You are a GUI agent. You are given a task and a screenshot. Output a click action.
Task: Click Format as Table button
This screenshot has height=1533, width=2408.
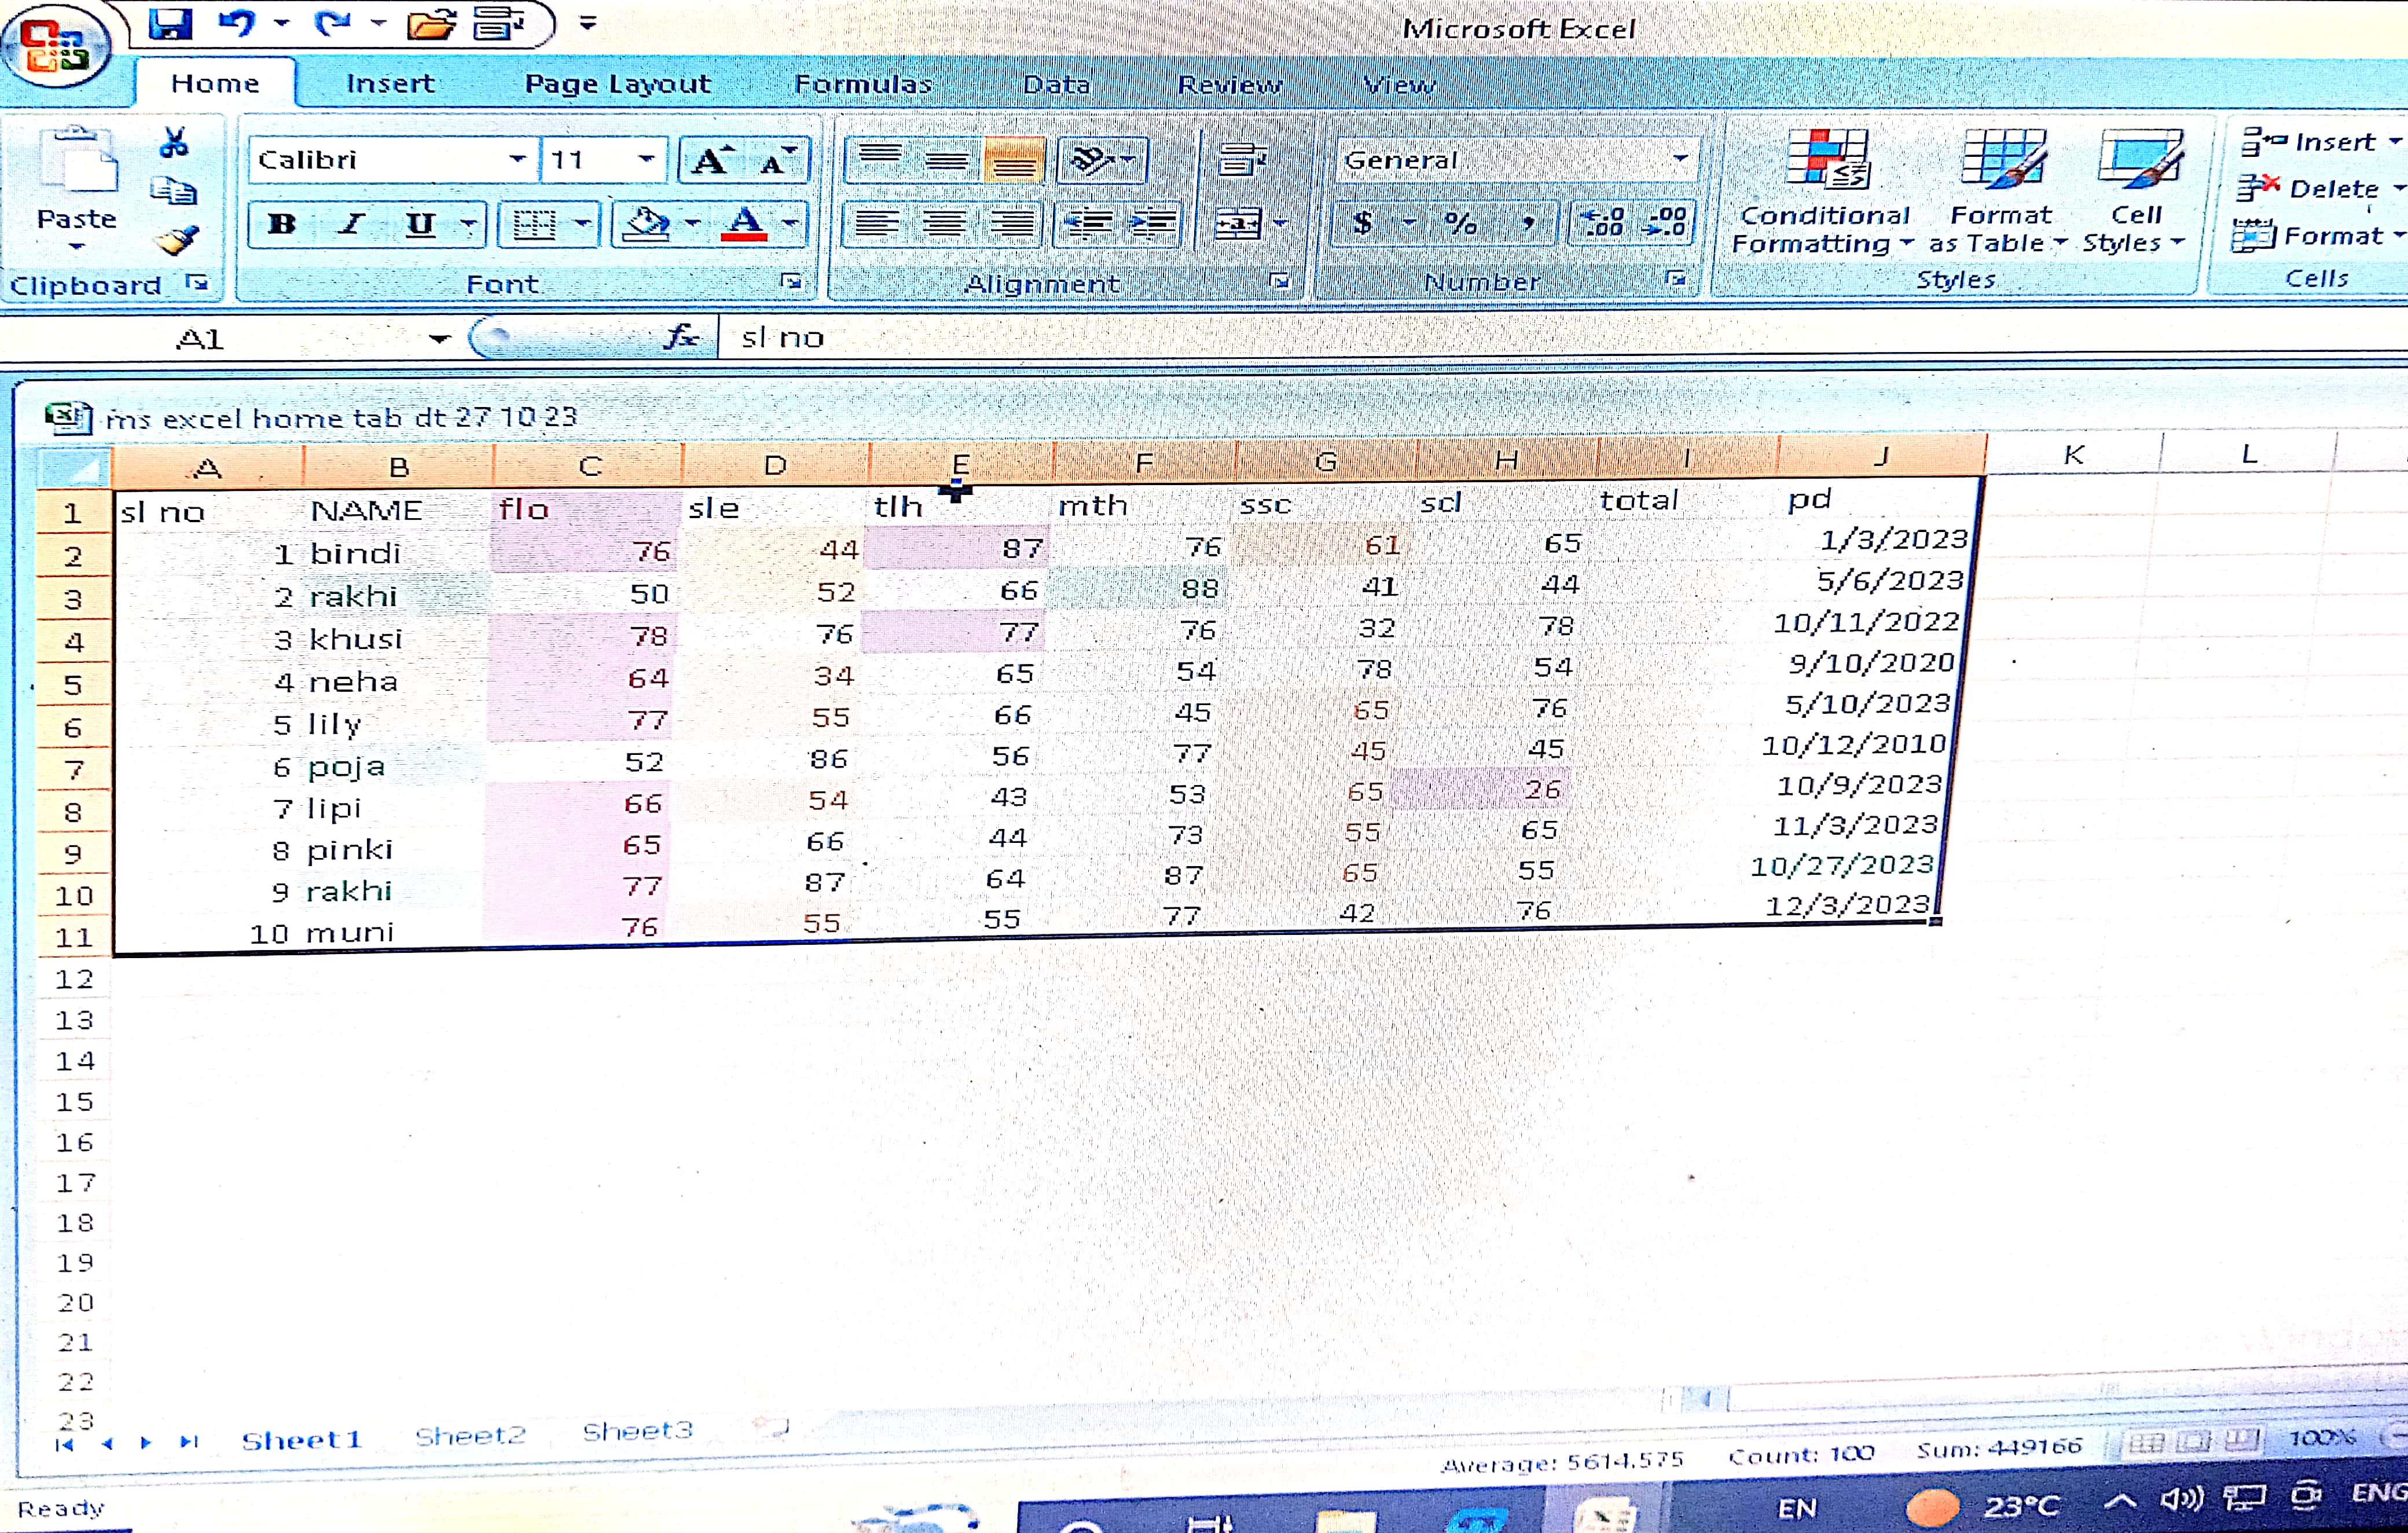coord(2000,190)
